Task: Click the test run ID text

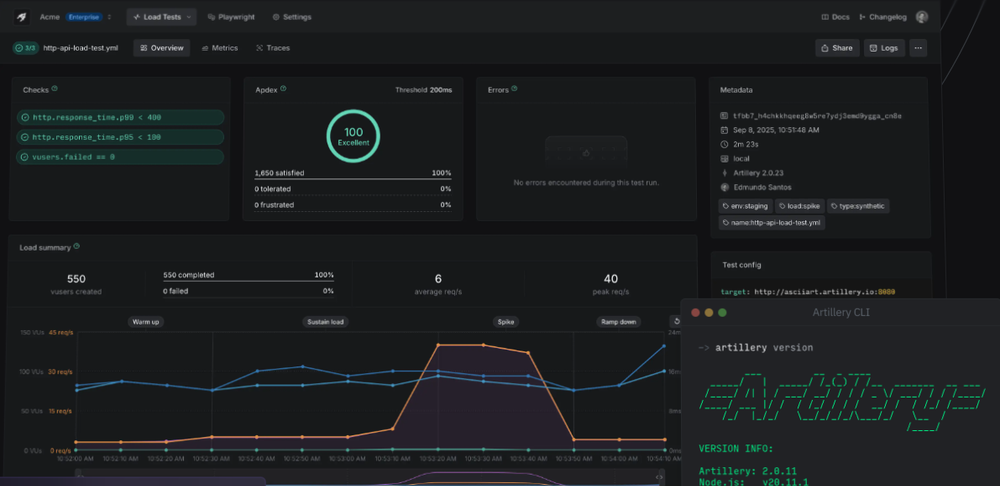Action: tap(817, 116)
